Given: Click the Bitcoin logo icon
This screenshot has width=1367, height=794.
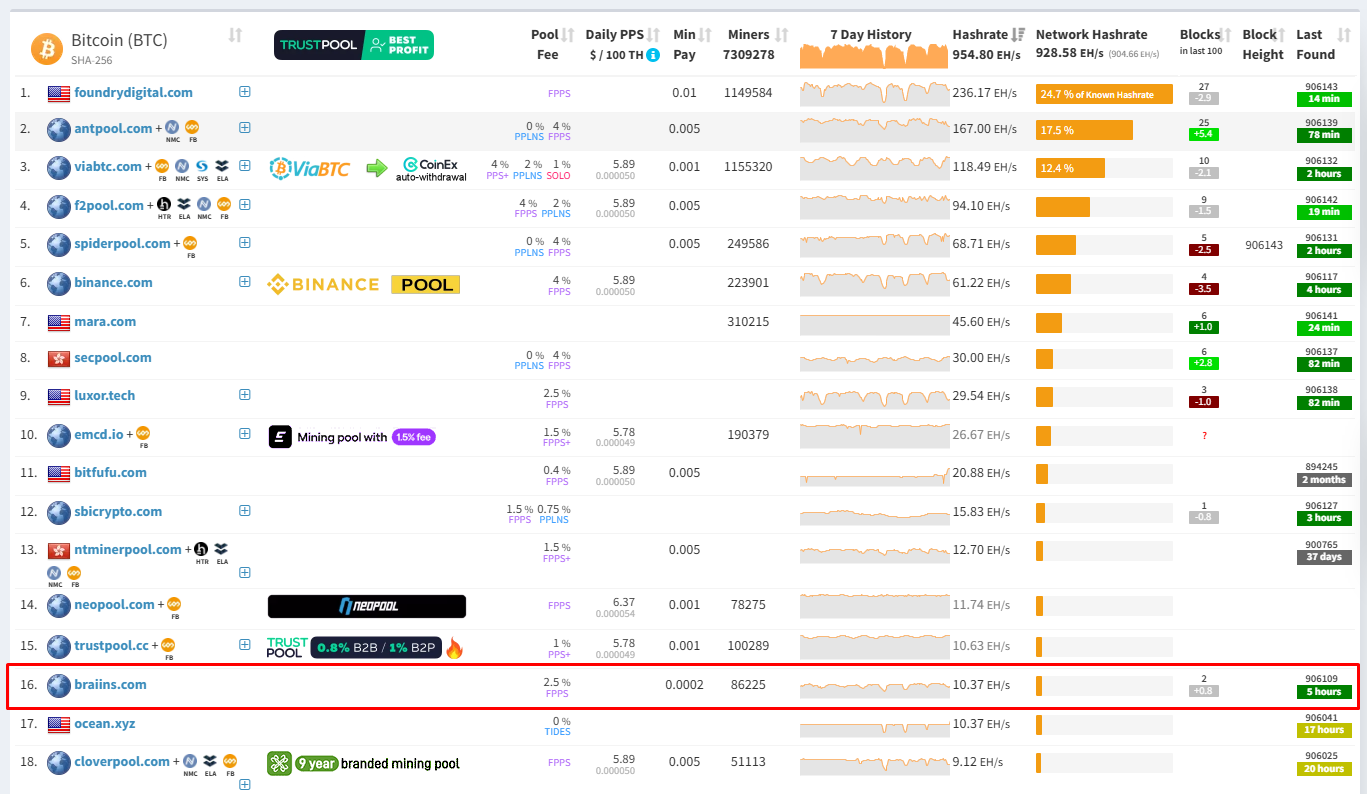Looking at the screenshot, I should click(47, 47).
